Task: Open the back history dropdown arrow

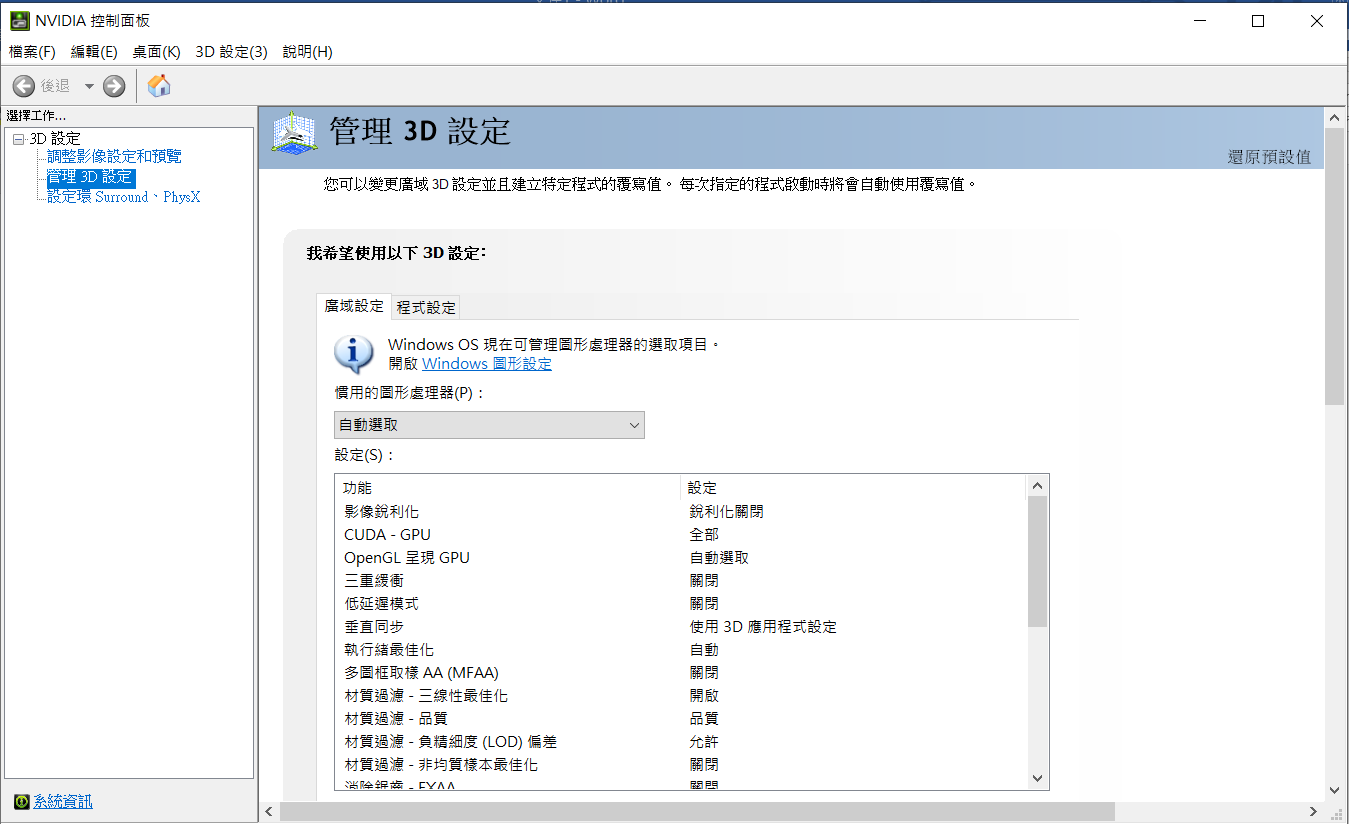Action: point(89,87)
